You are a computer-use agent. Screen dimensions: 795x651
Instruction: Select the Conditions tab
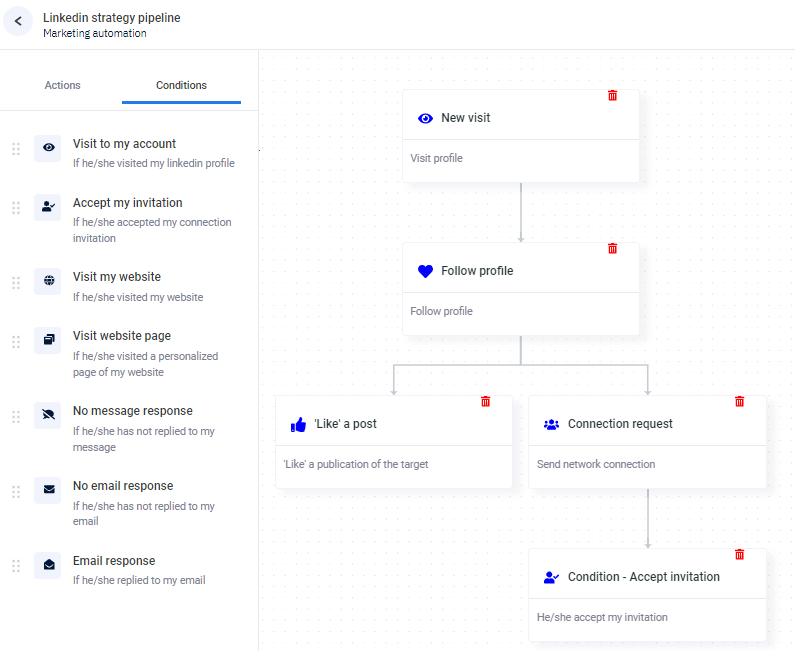(181, 86)
